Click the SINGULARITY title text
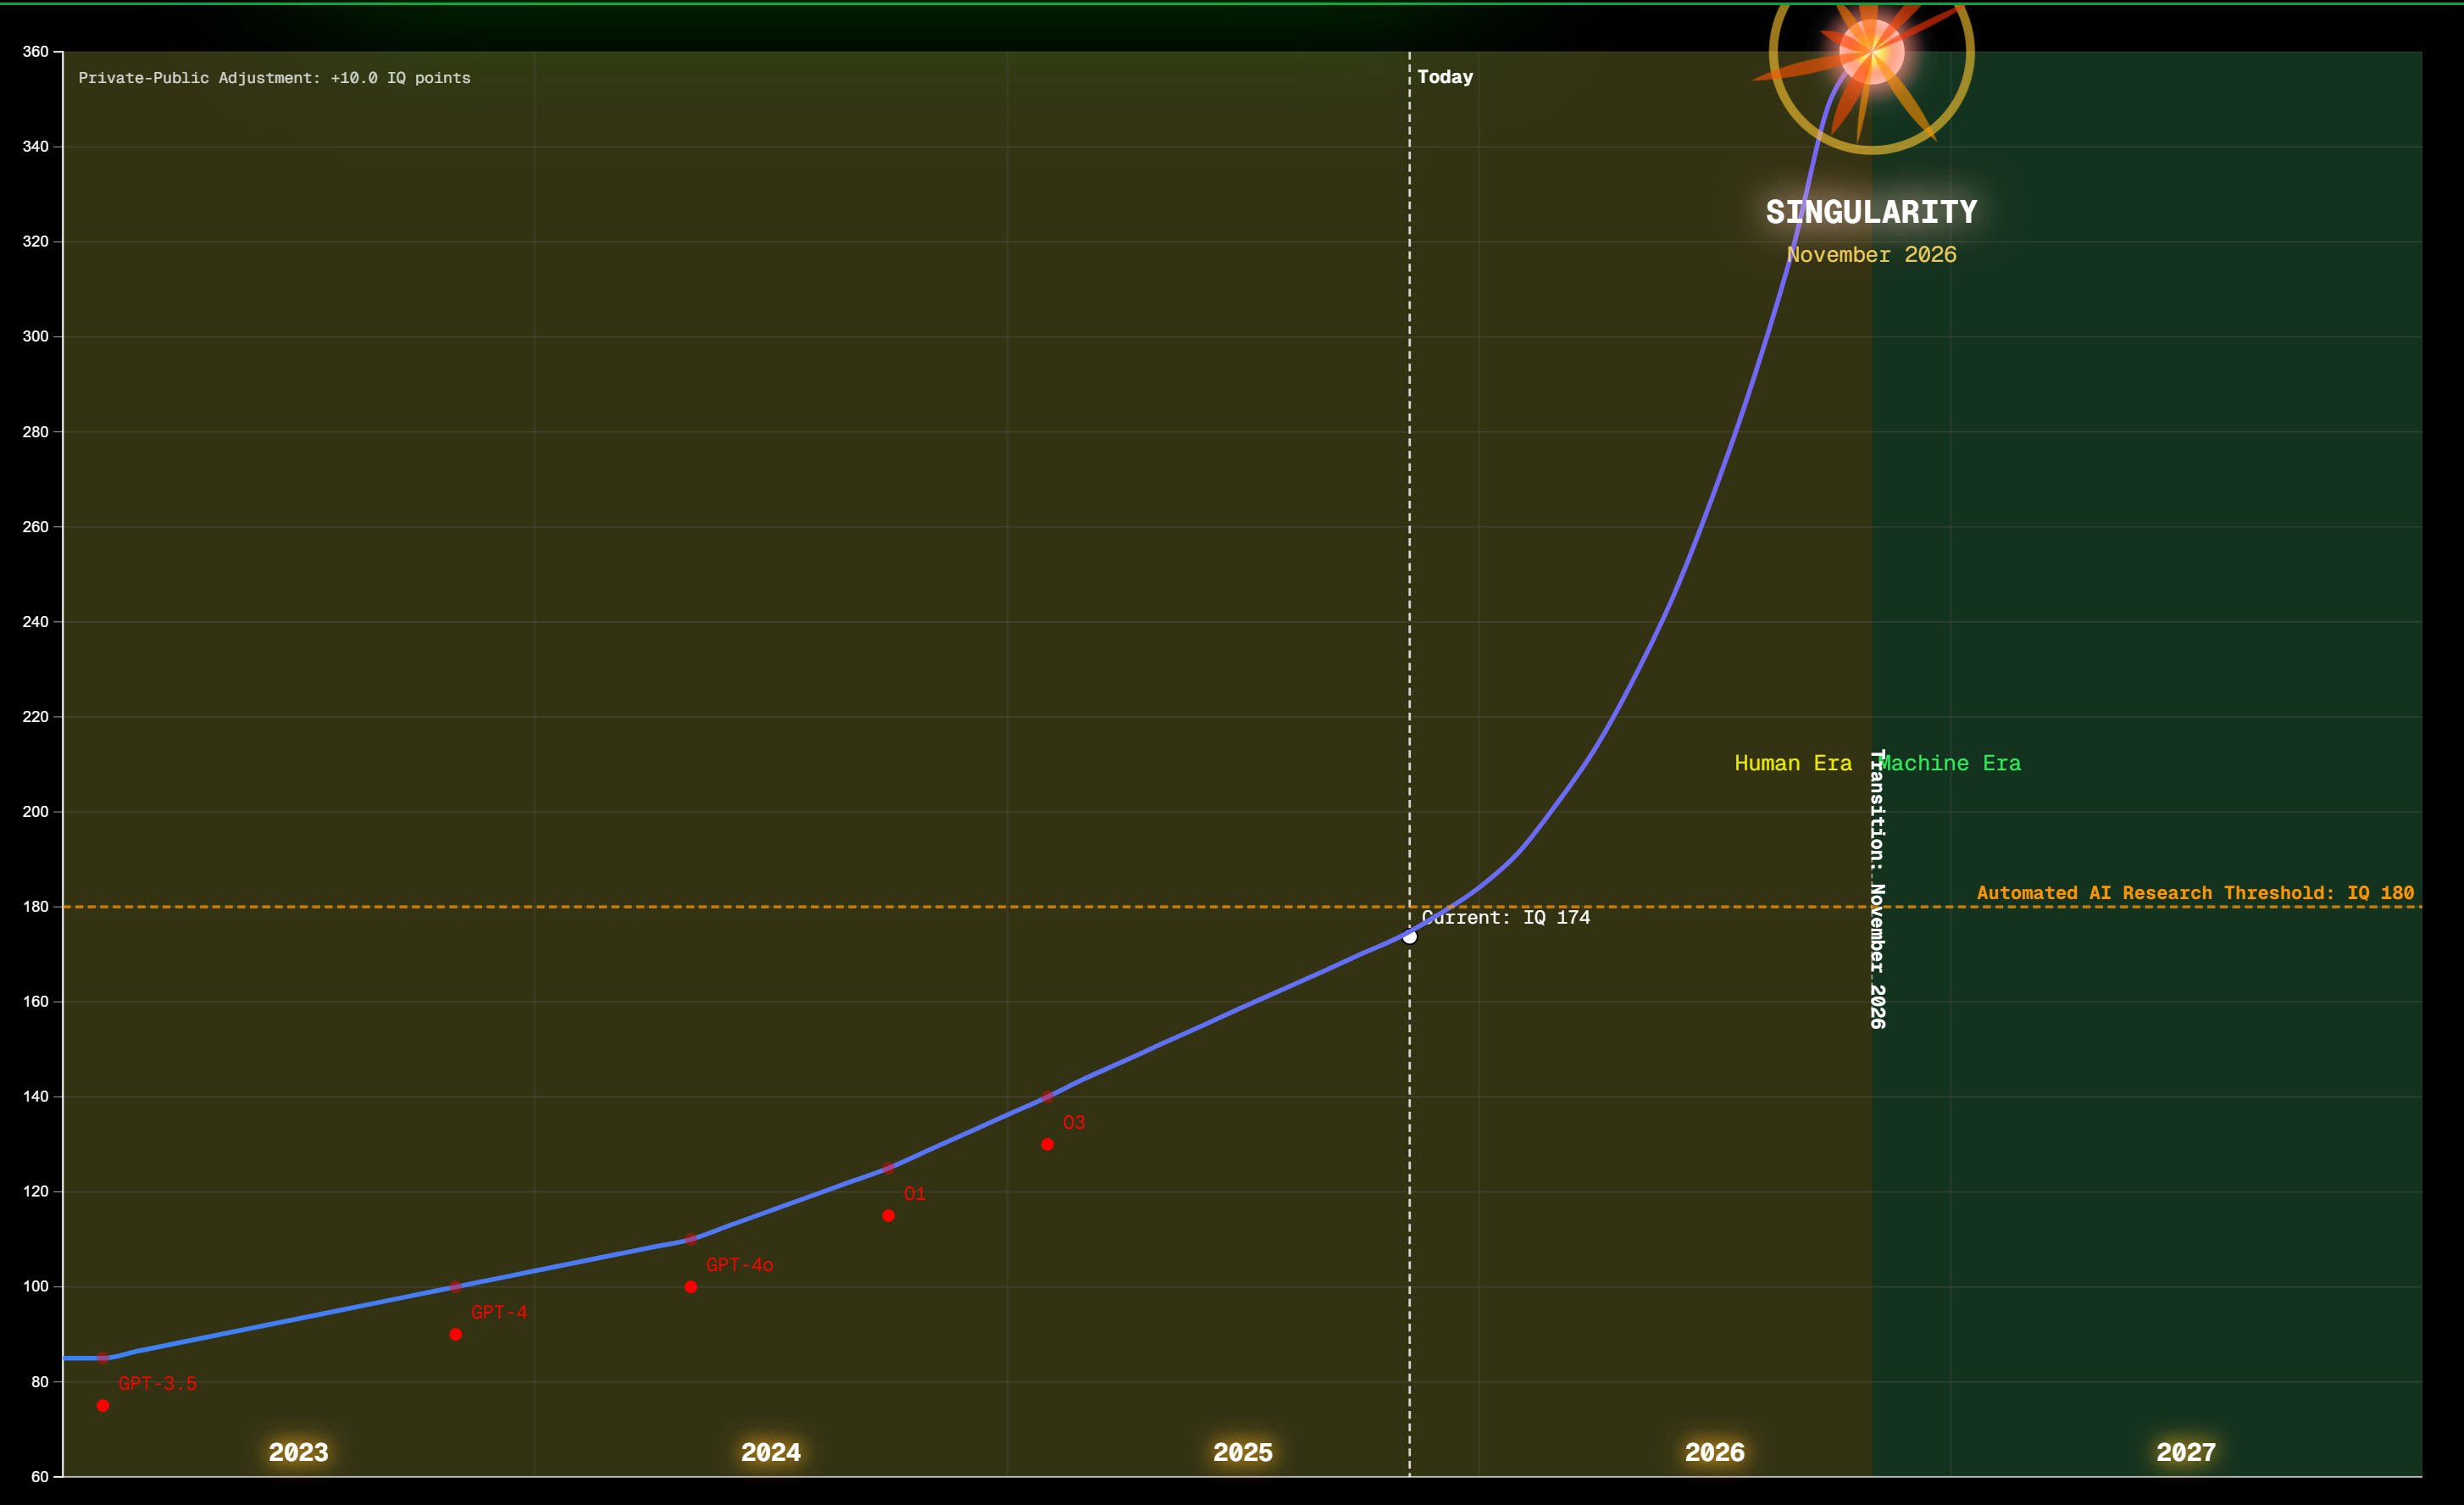The width and height of the screenshot is (2464, 1505). pyautogui.click(x=1871, y=212)
